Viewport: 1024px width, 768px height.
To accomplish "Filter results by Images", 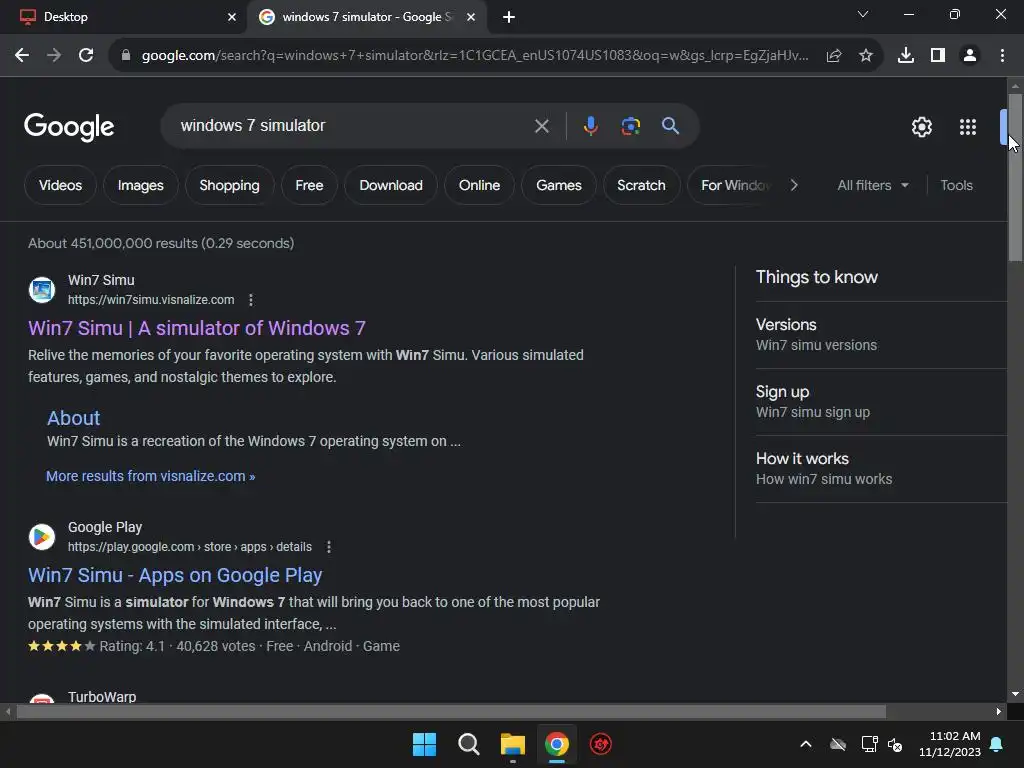I will [x=140, y=185].
